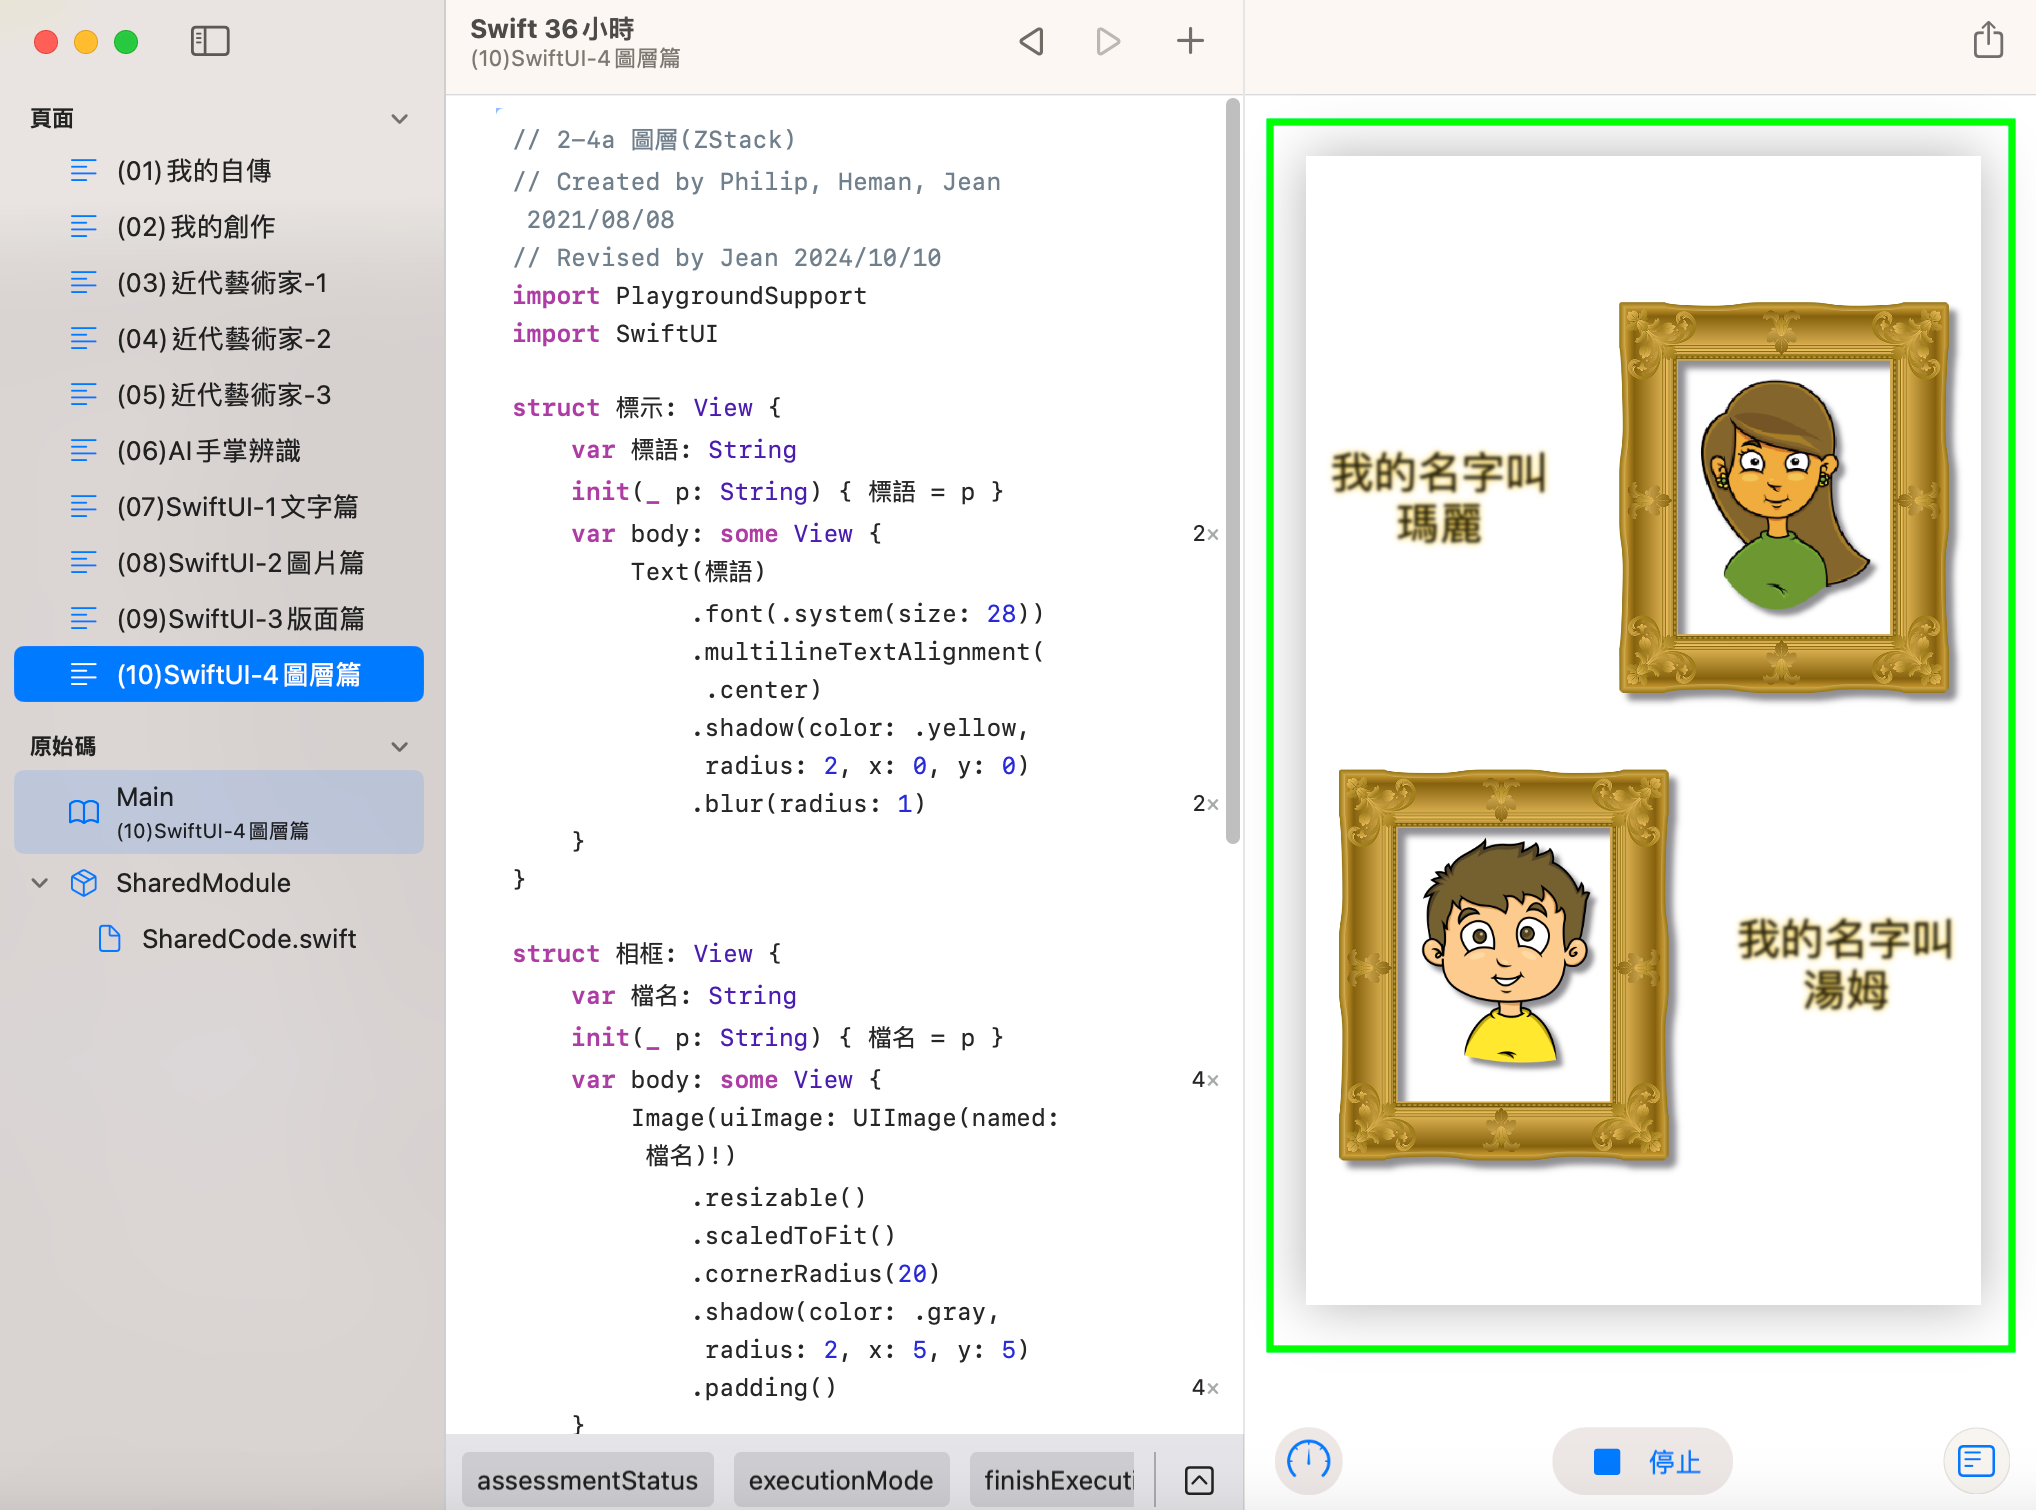Screen dimensions: 2036x1510
Task: Open the SharedCode.swift file
Action: click(x=248, y=939)
